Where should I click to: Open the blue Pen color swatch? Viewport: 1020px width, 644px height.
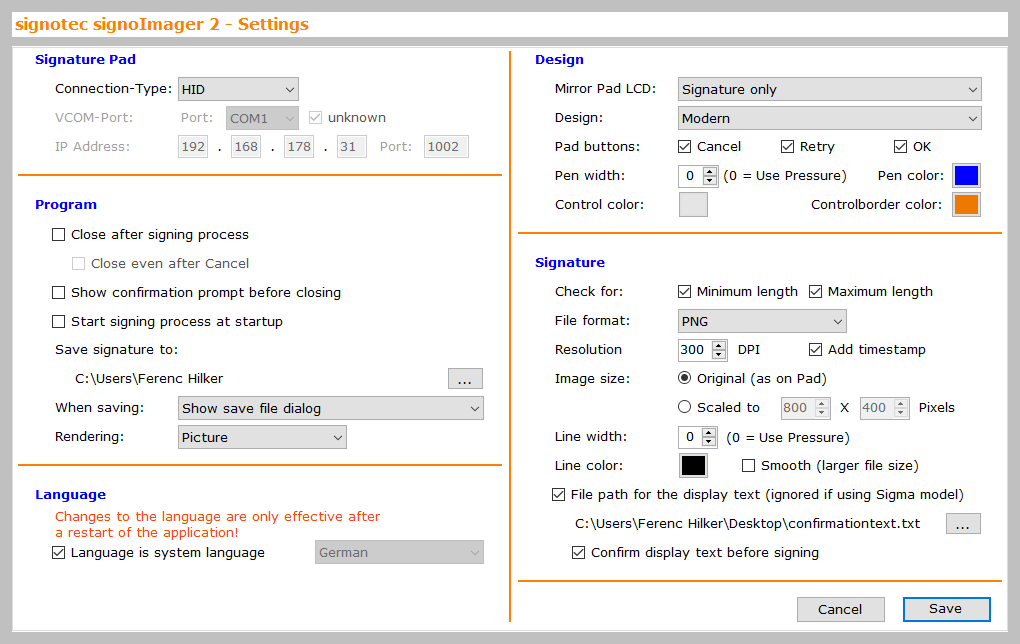(x=966, y=176)
